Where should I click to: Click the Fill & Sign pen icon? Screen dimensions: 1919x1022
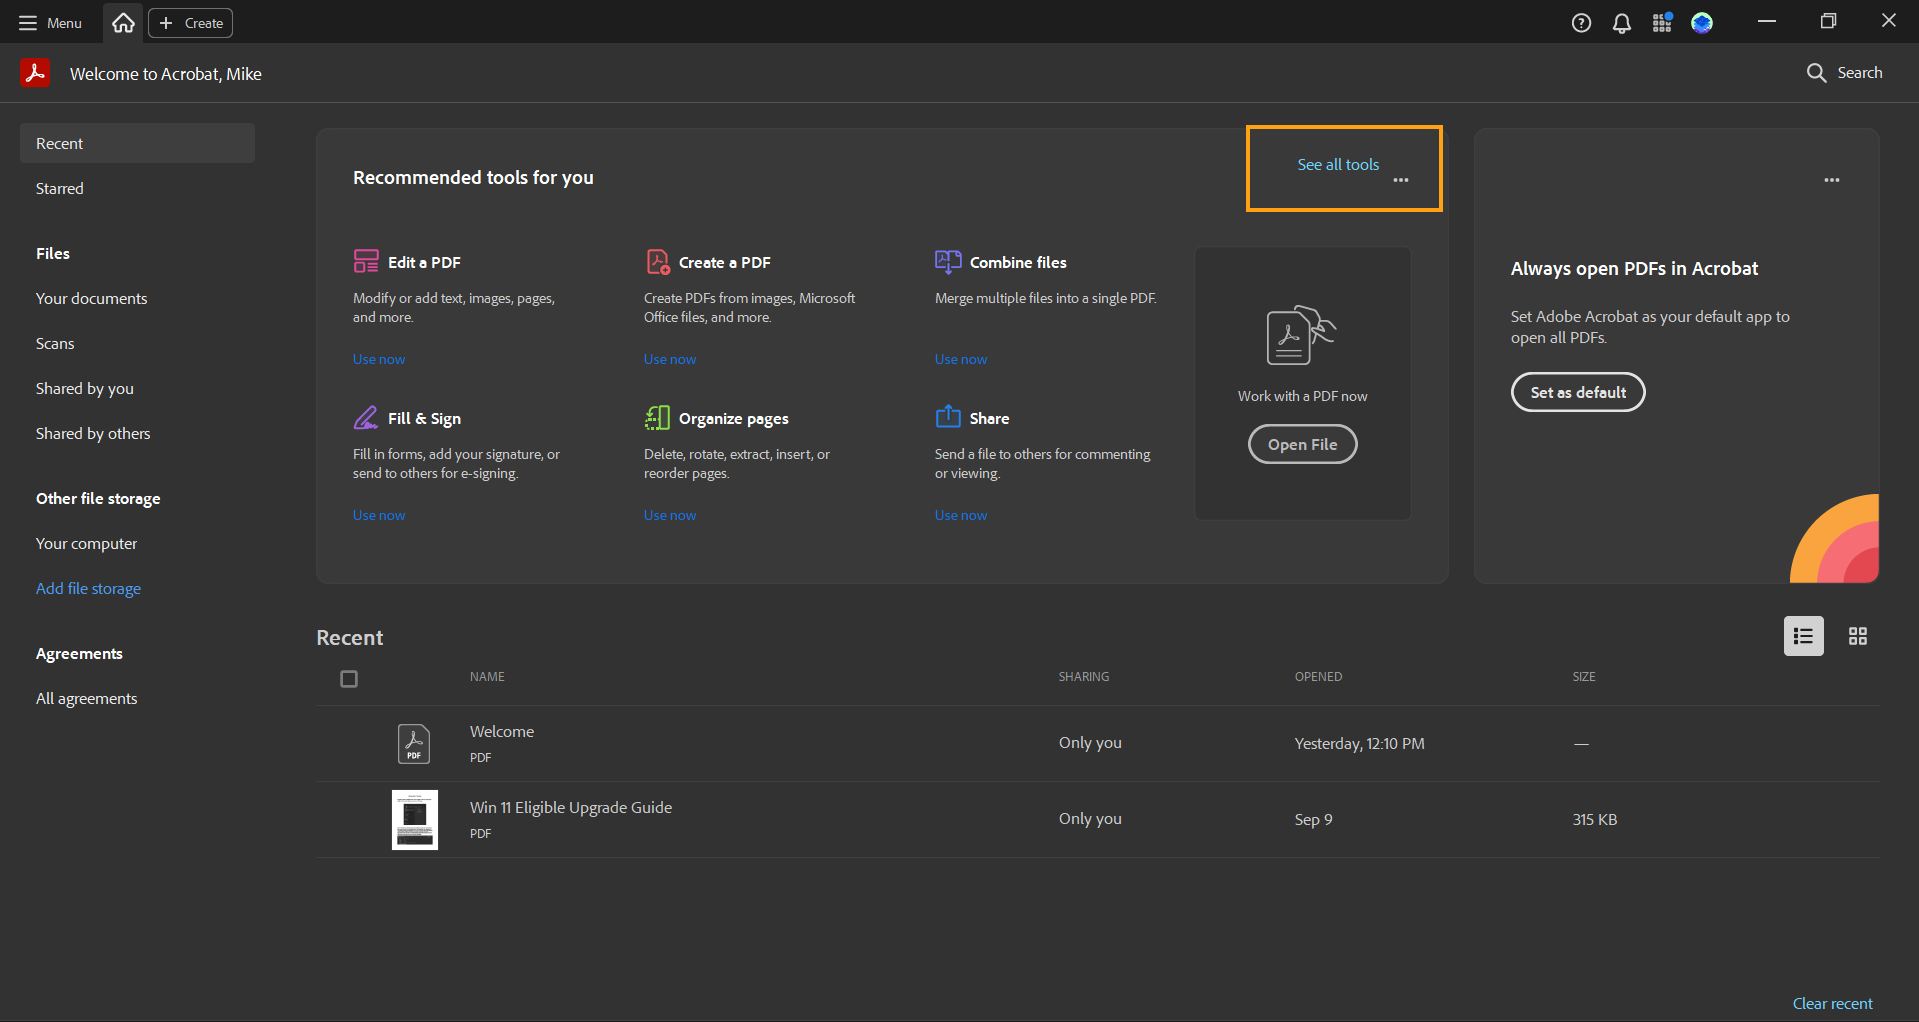(366, 418)
